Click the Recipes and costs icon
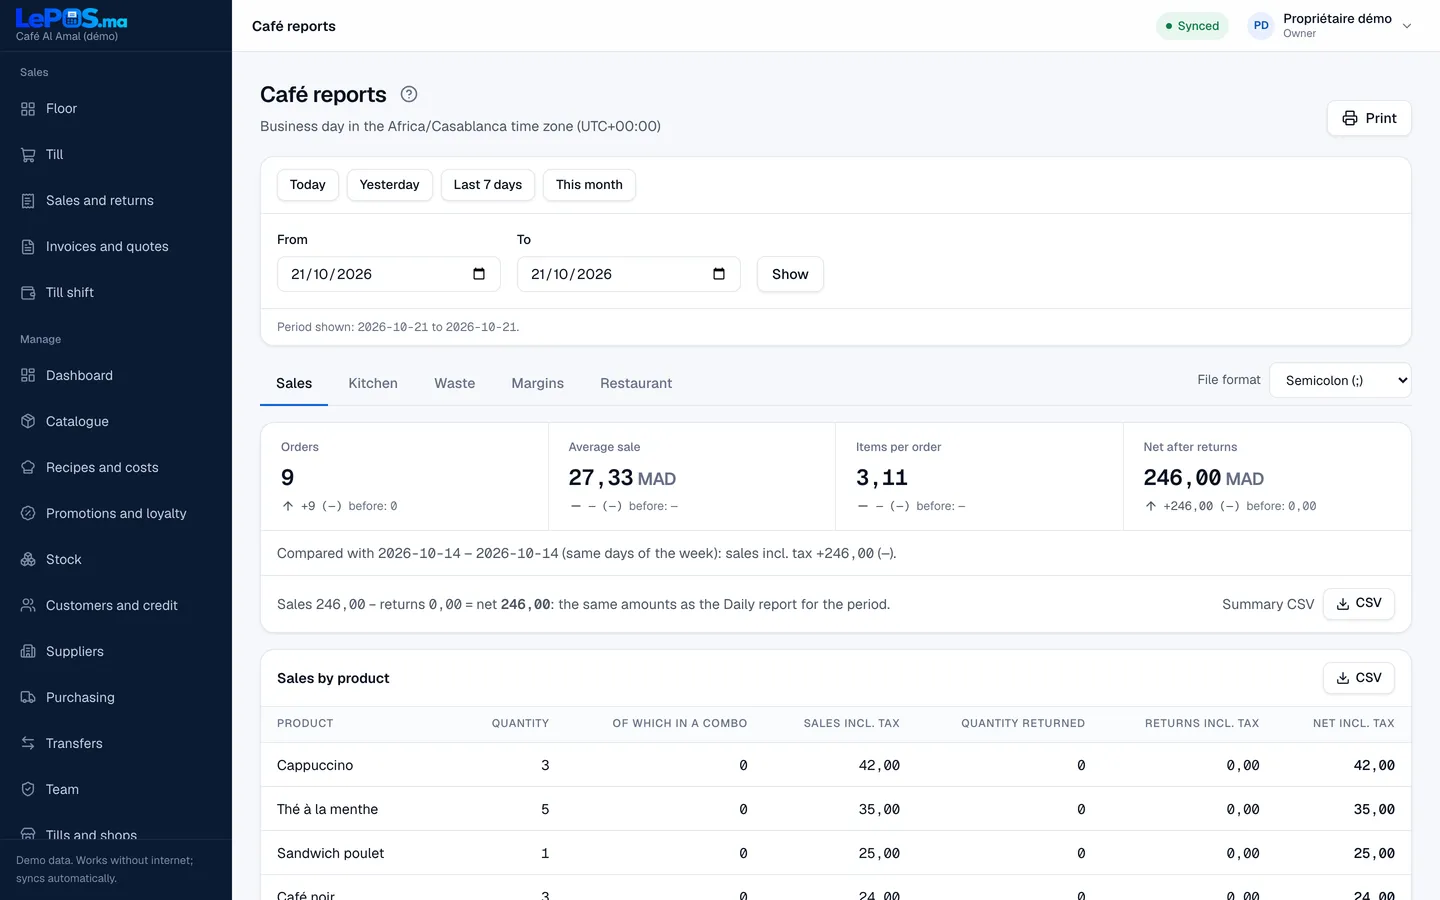1440x900 pixels. pyautogui.click(x=28, y=468)
